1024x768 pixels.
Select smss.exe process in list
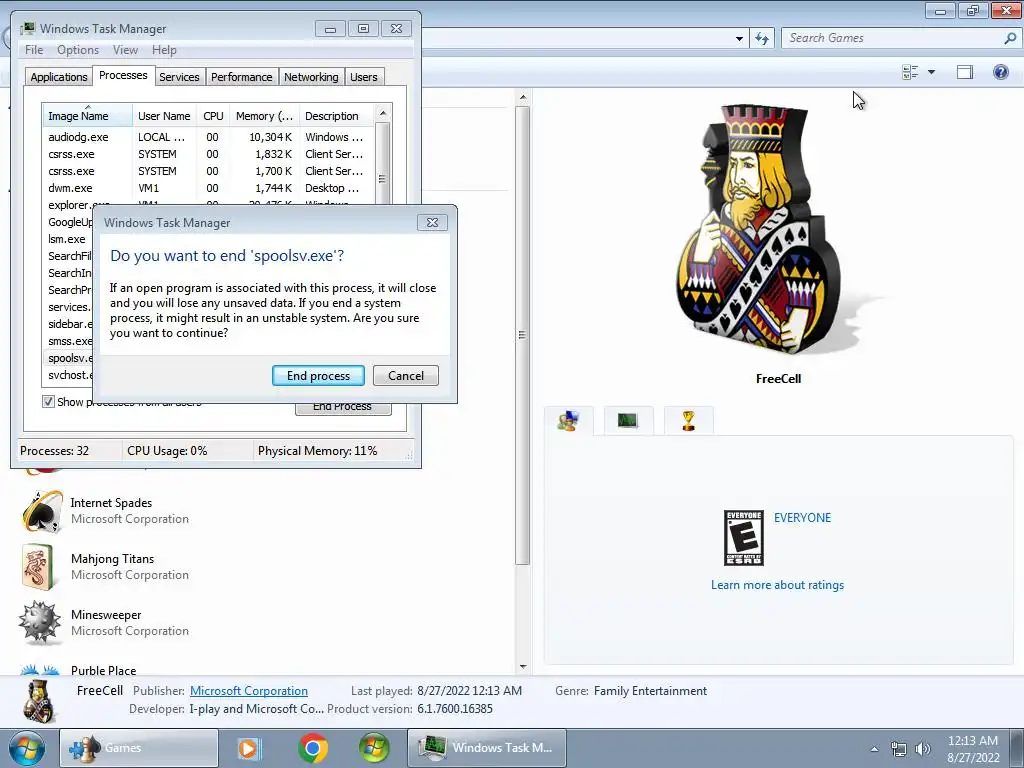[x=69, y=341]
